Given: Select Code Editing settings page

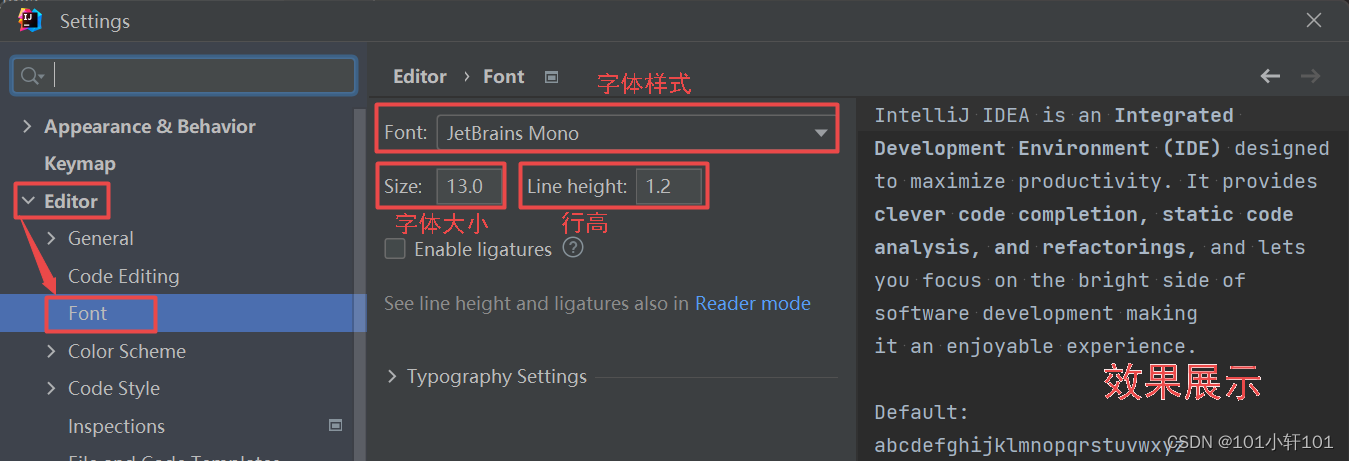Looking at the screenshot, I should [123, 277].
